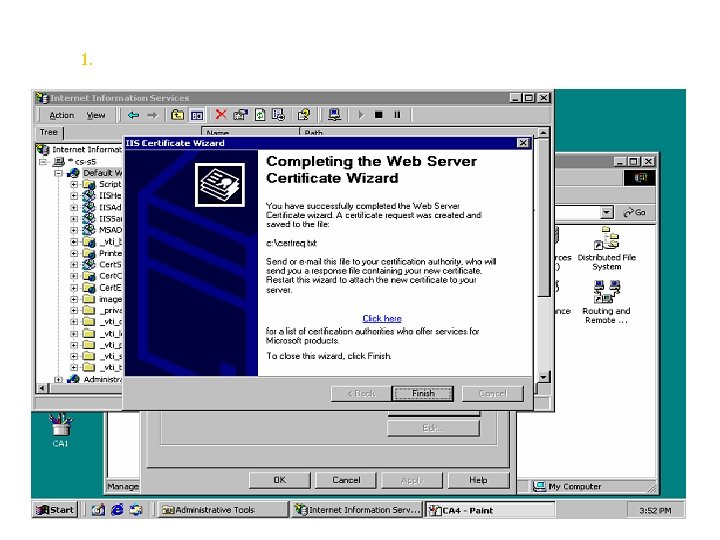Switch to Administrative Tools taskbar button
The width and height of the screenshot is (720, 540).
point(223,510)
